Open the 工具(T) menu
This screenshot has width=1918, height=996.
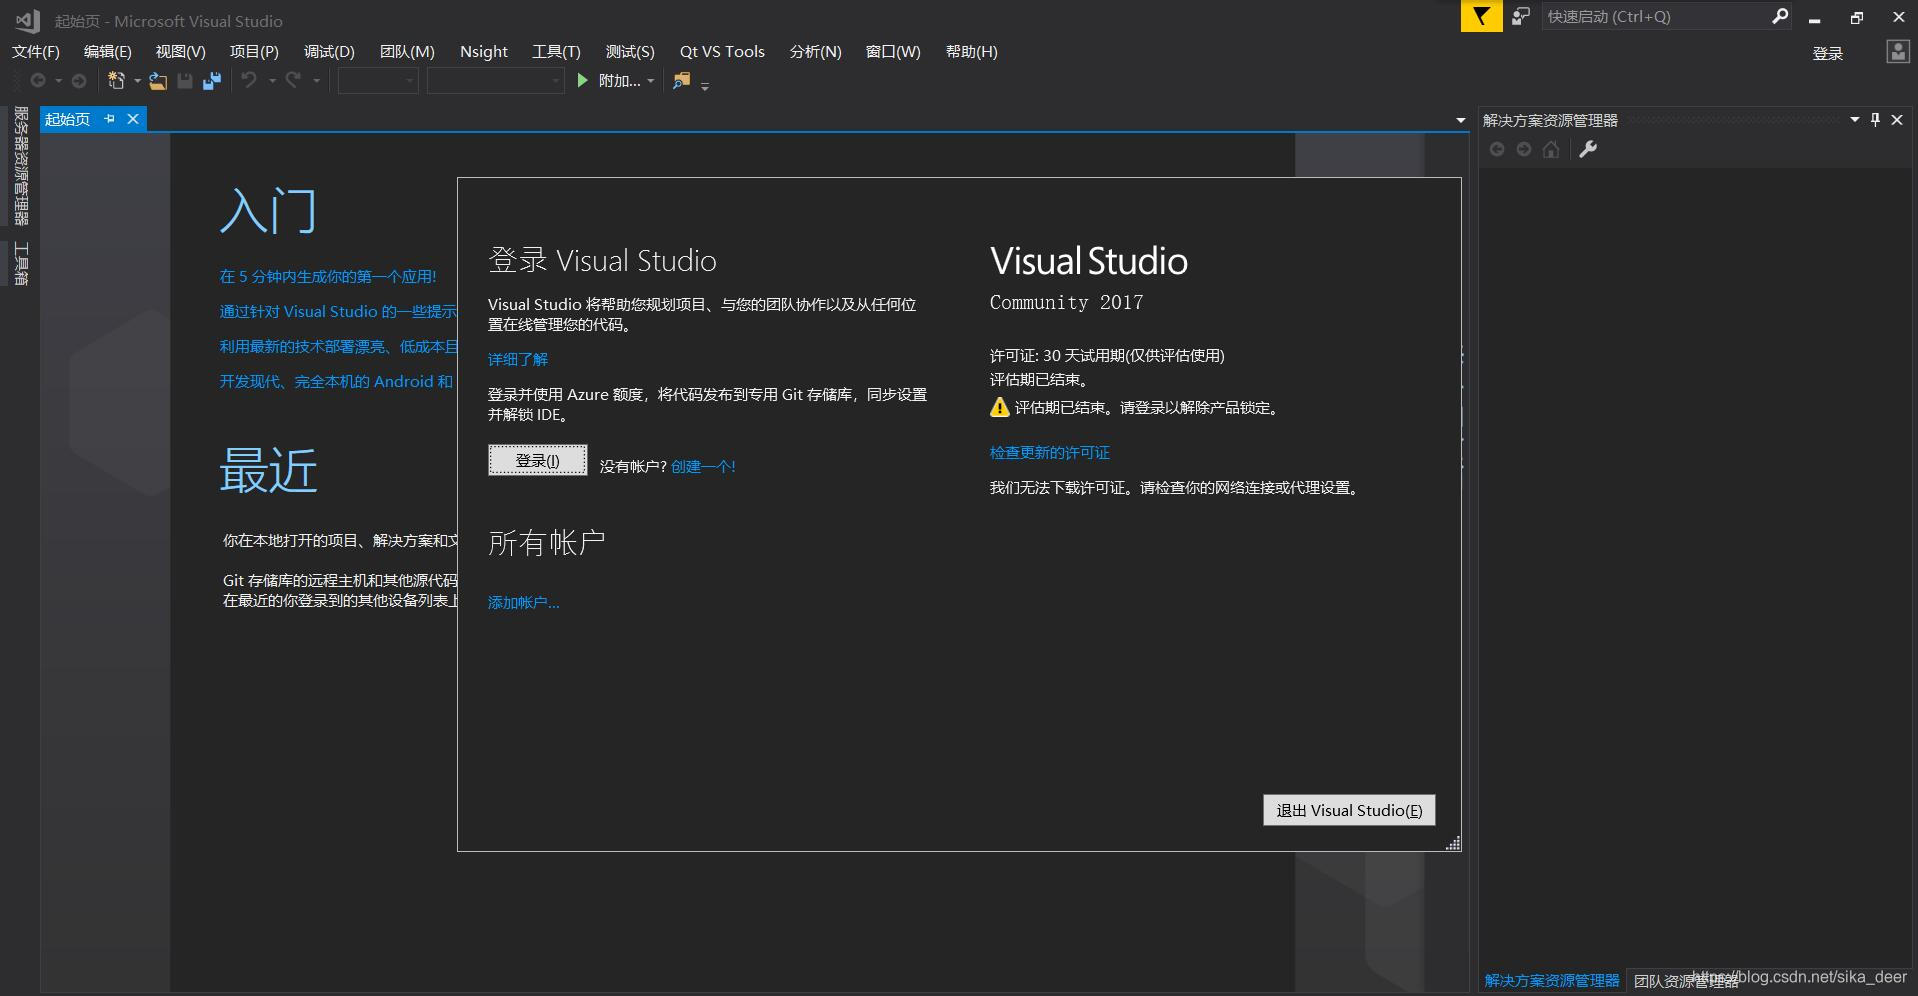[x=556, y=51]
